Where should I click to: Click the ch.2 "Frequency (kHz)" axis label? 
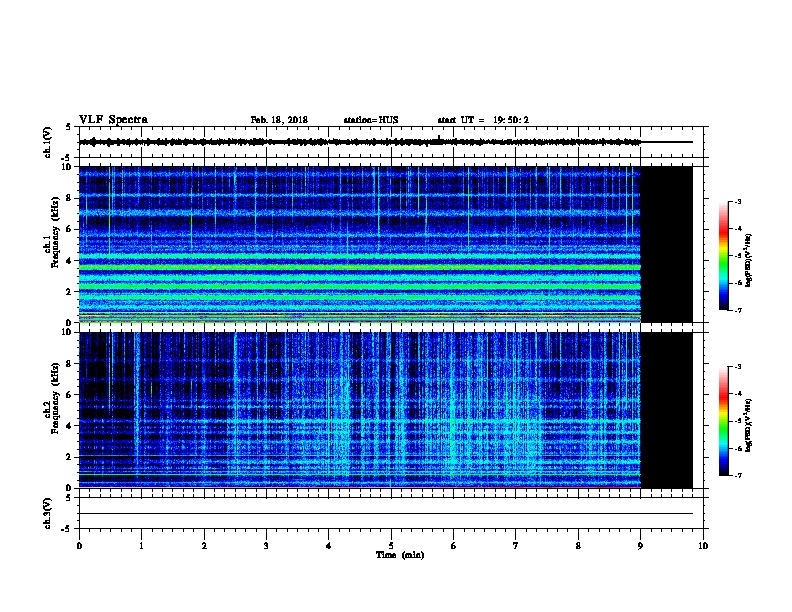(x=55, y=398)
